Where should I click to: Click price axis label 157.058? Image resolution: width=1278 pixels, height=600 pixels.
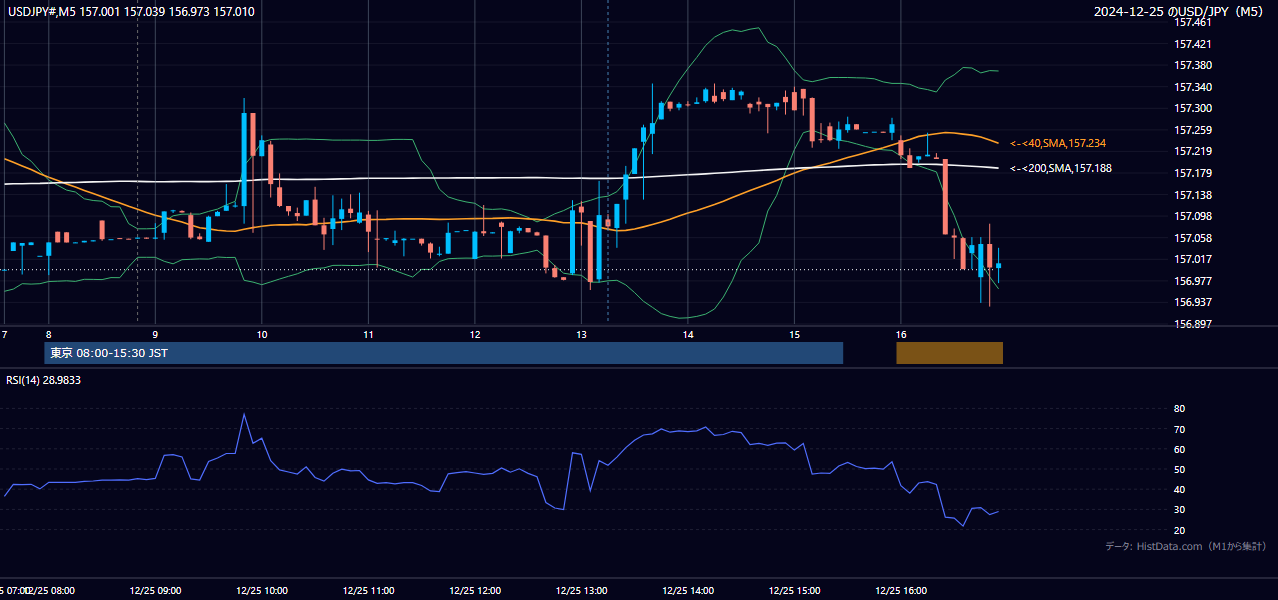tap(1192, 238)
